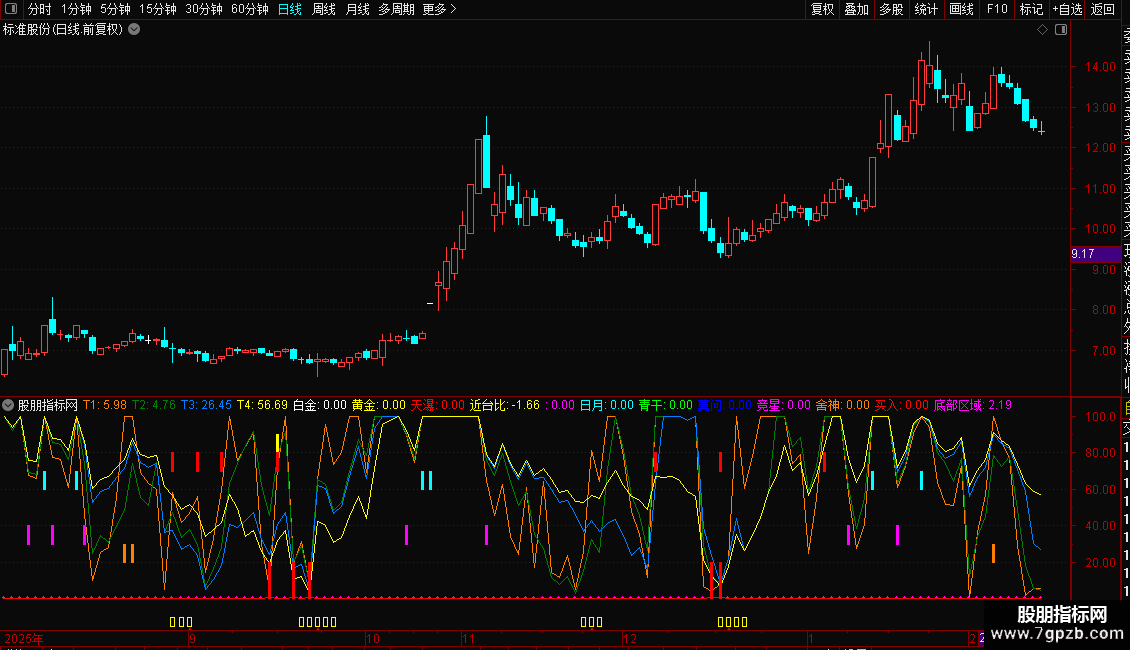
Task: Click the 白金: 0.00 indicator label
Action: click(320, 405)
